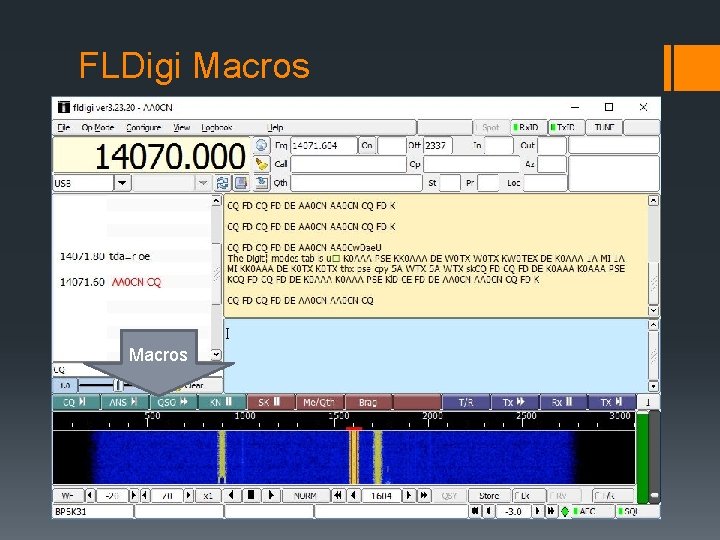
Task: Click waterfall shift right arrow
Action: click(x=271, y=495)
